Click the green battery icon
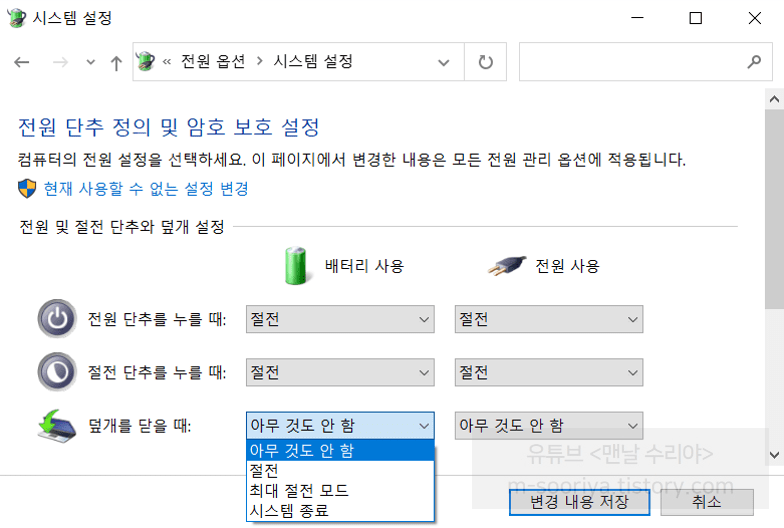 click(x=296, y=266)
